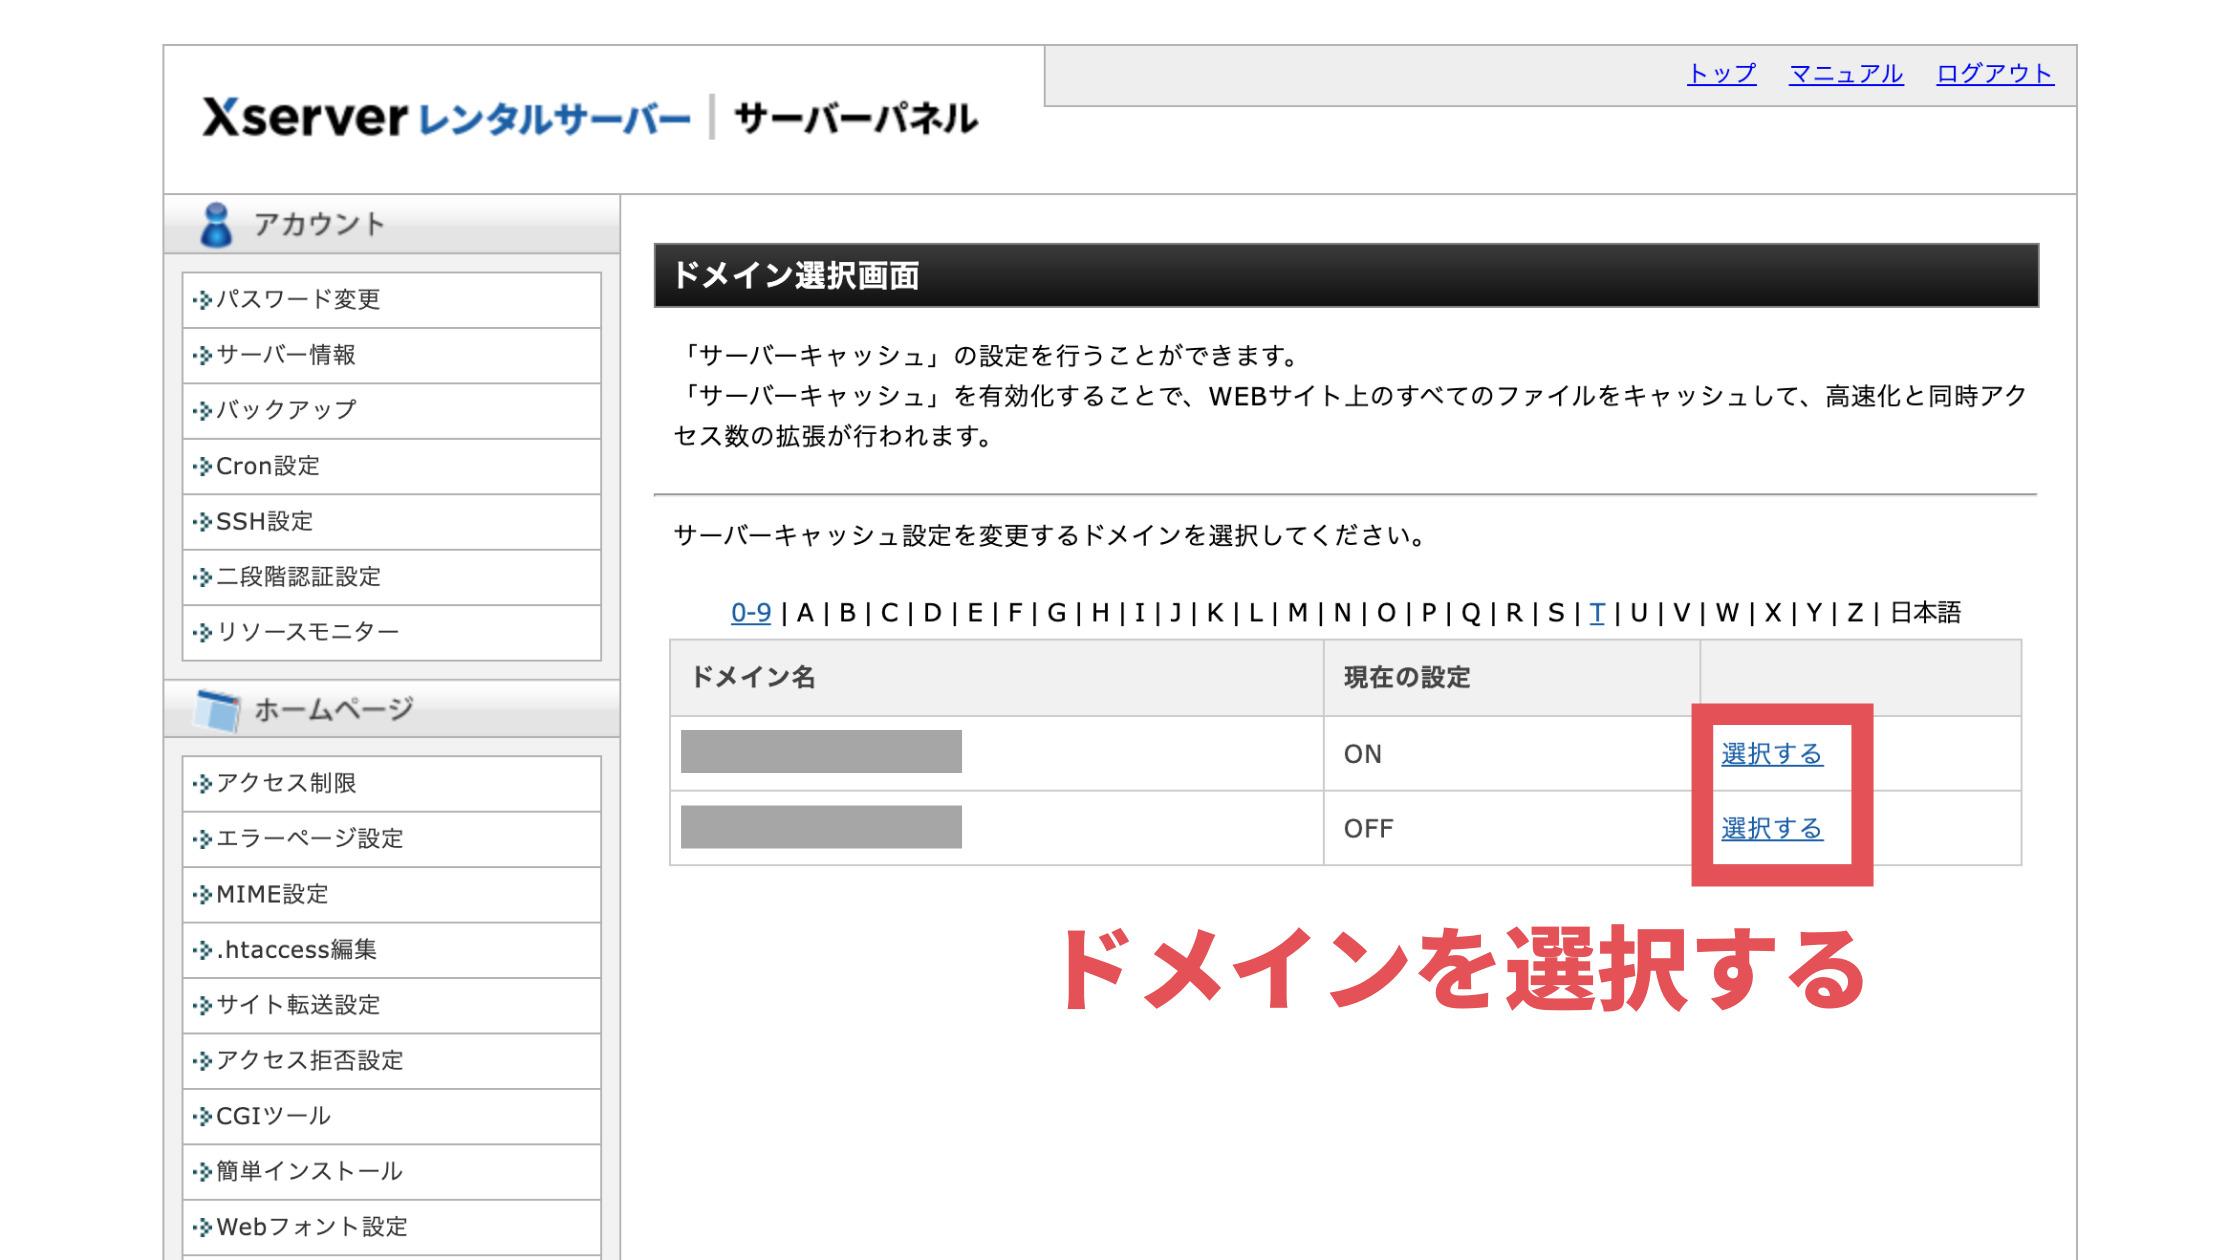2240x1260 pixels.
Task: Click the OFF setting cell
Action: tap(1511, 828)
